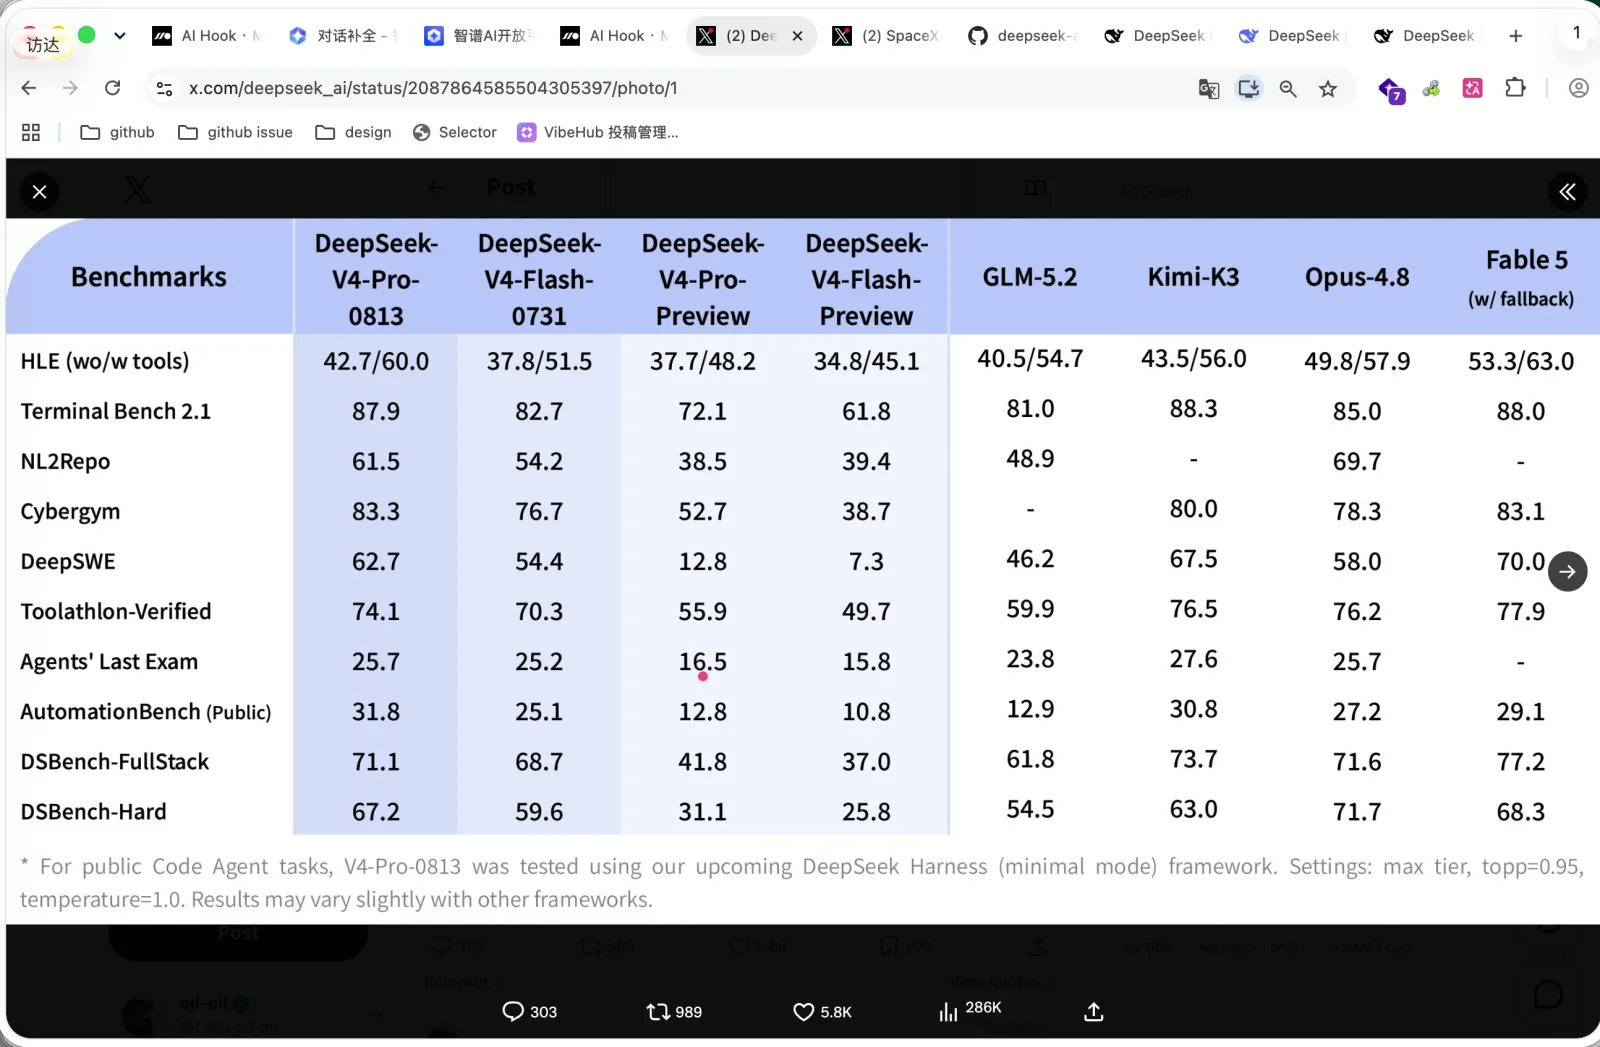Click the macOS green fullscreen window button
Image resolution: width=1600 pixels, height=1047 pixels.
click(87, 35)
